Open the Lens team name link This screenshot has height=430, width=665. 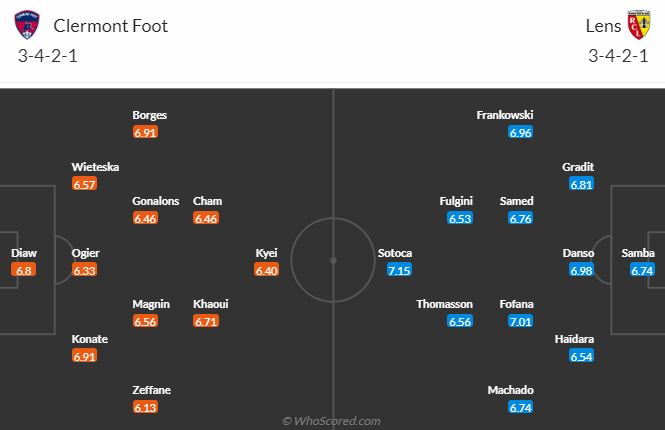pos(603,26)
